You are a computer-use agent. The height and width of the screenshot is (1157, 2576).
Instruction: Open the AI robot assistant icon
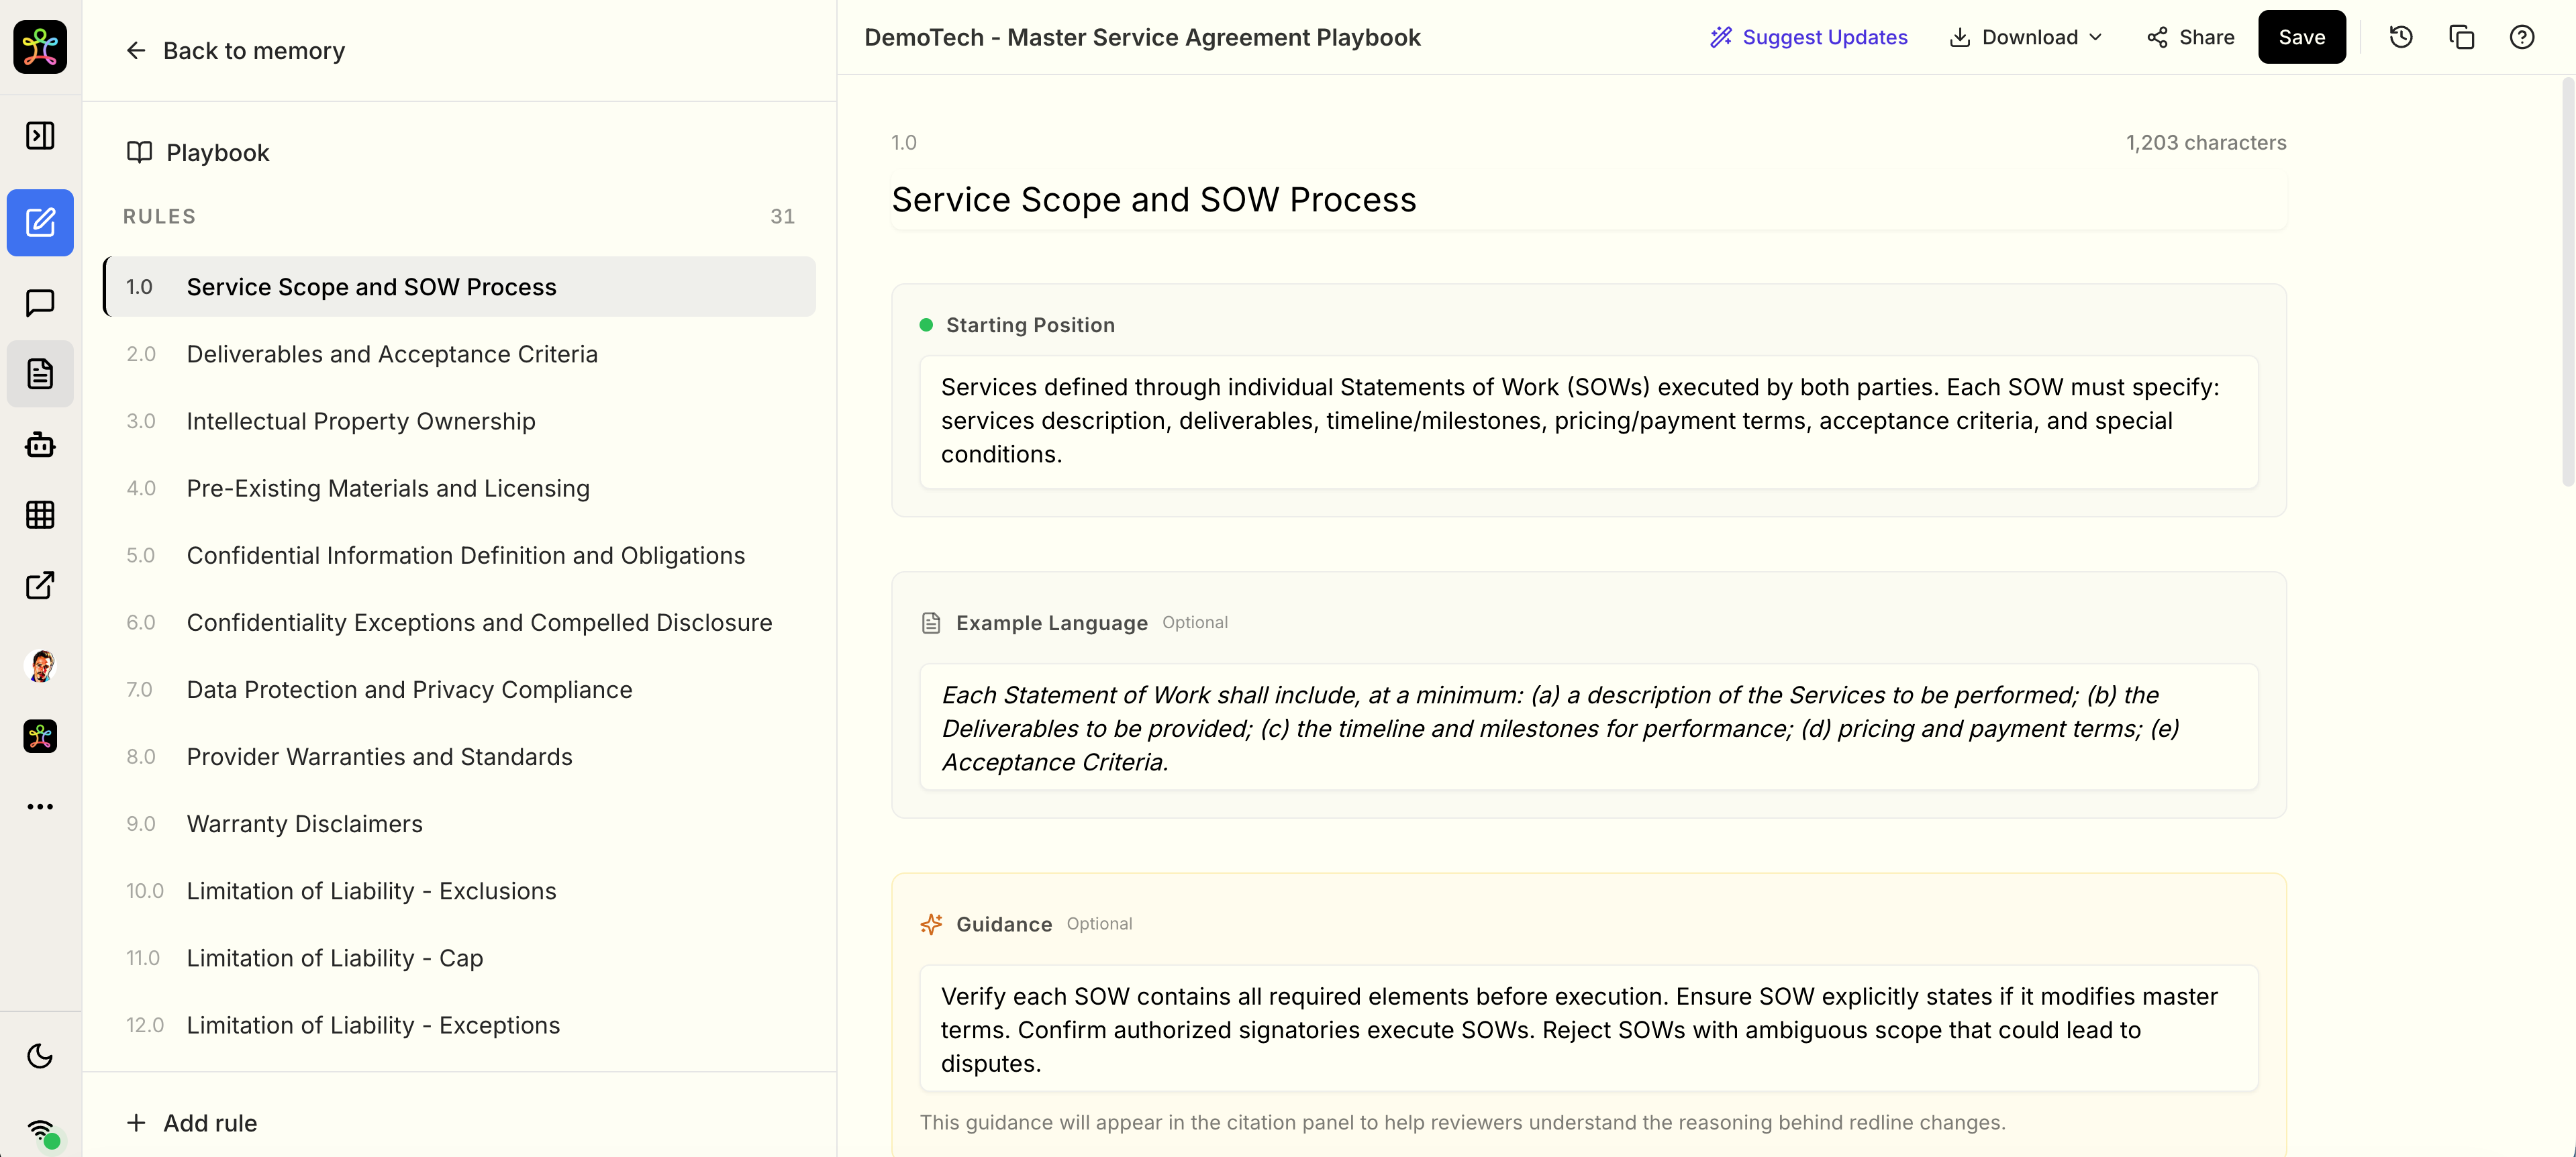pyautogui.click(x=40, y=445)
